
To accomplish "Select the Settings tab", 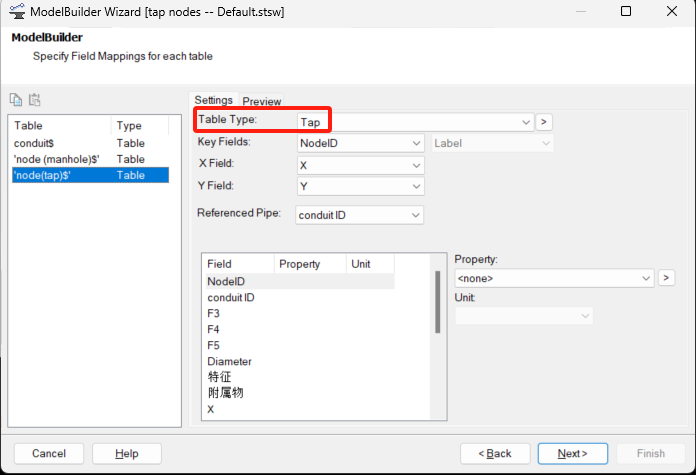I will tap(213, 100).
